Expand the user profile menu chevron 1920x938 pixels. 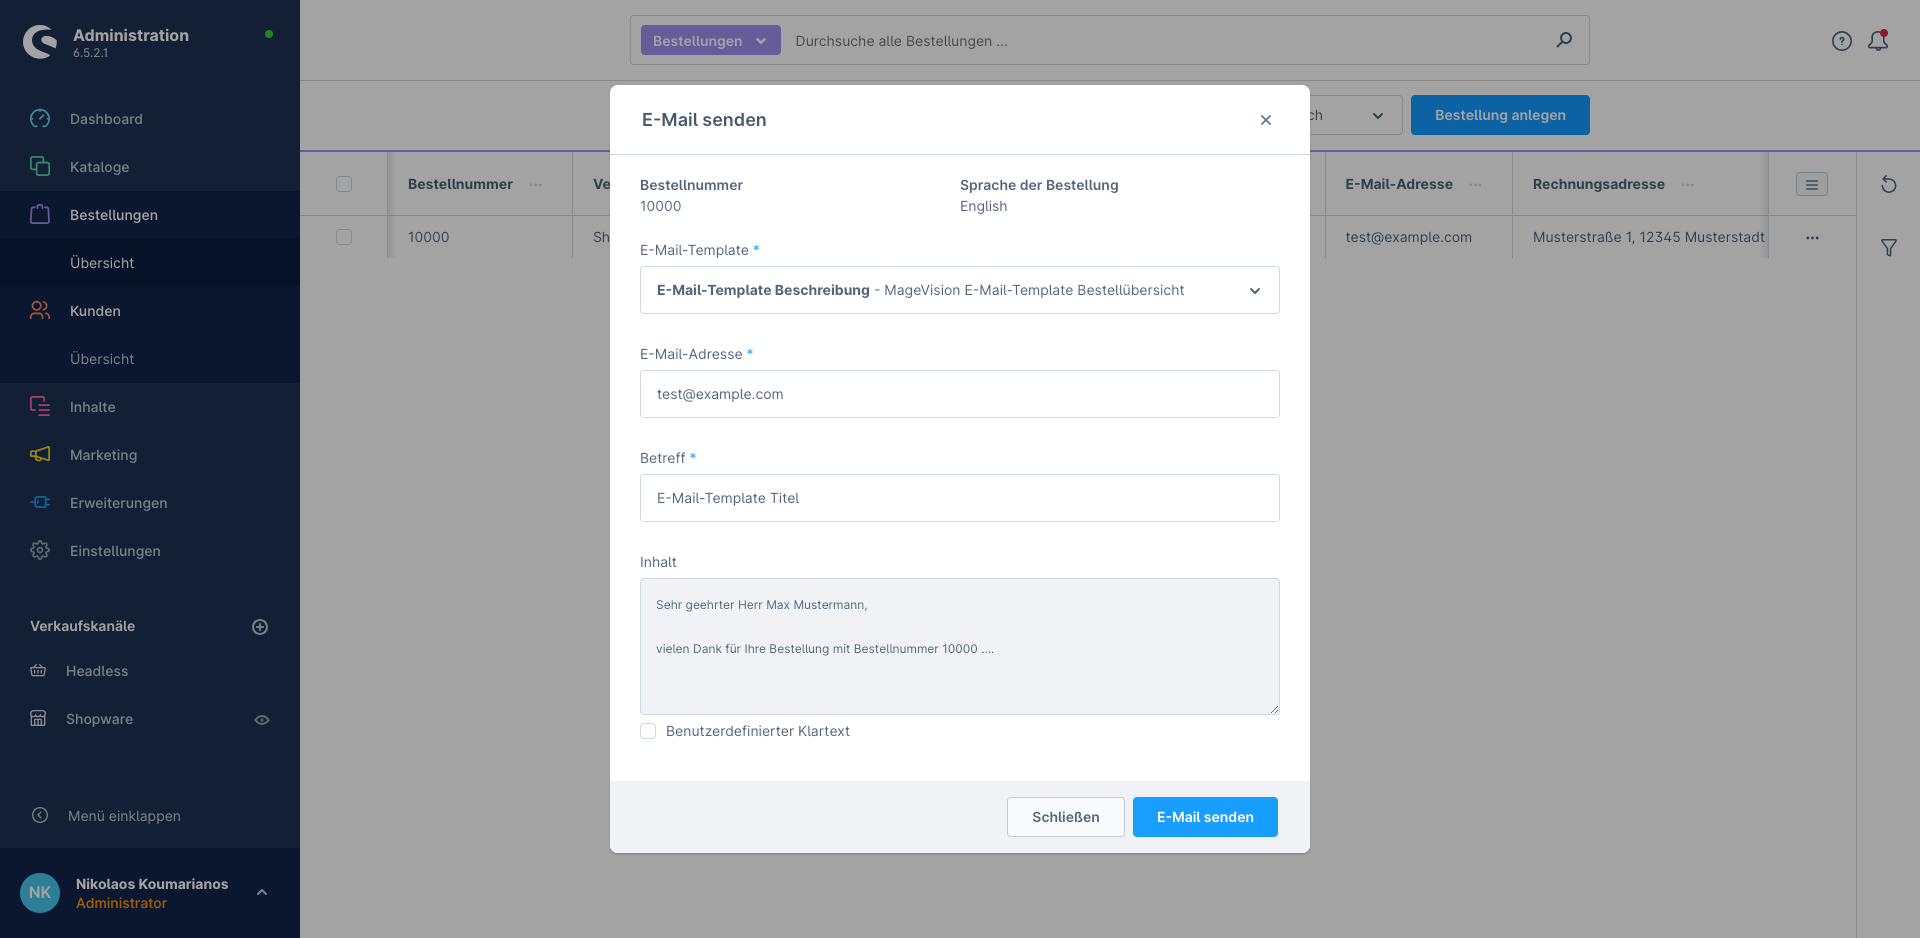[x=262, y=892]
